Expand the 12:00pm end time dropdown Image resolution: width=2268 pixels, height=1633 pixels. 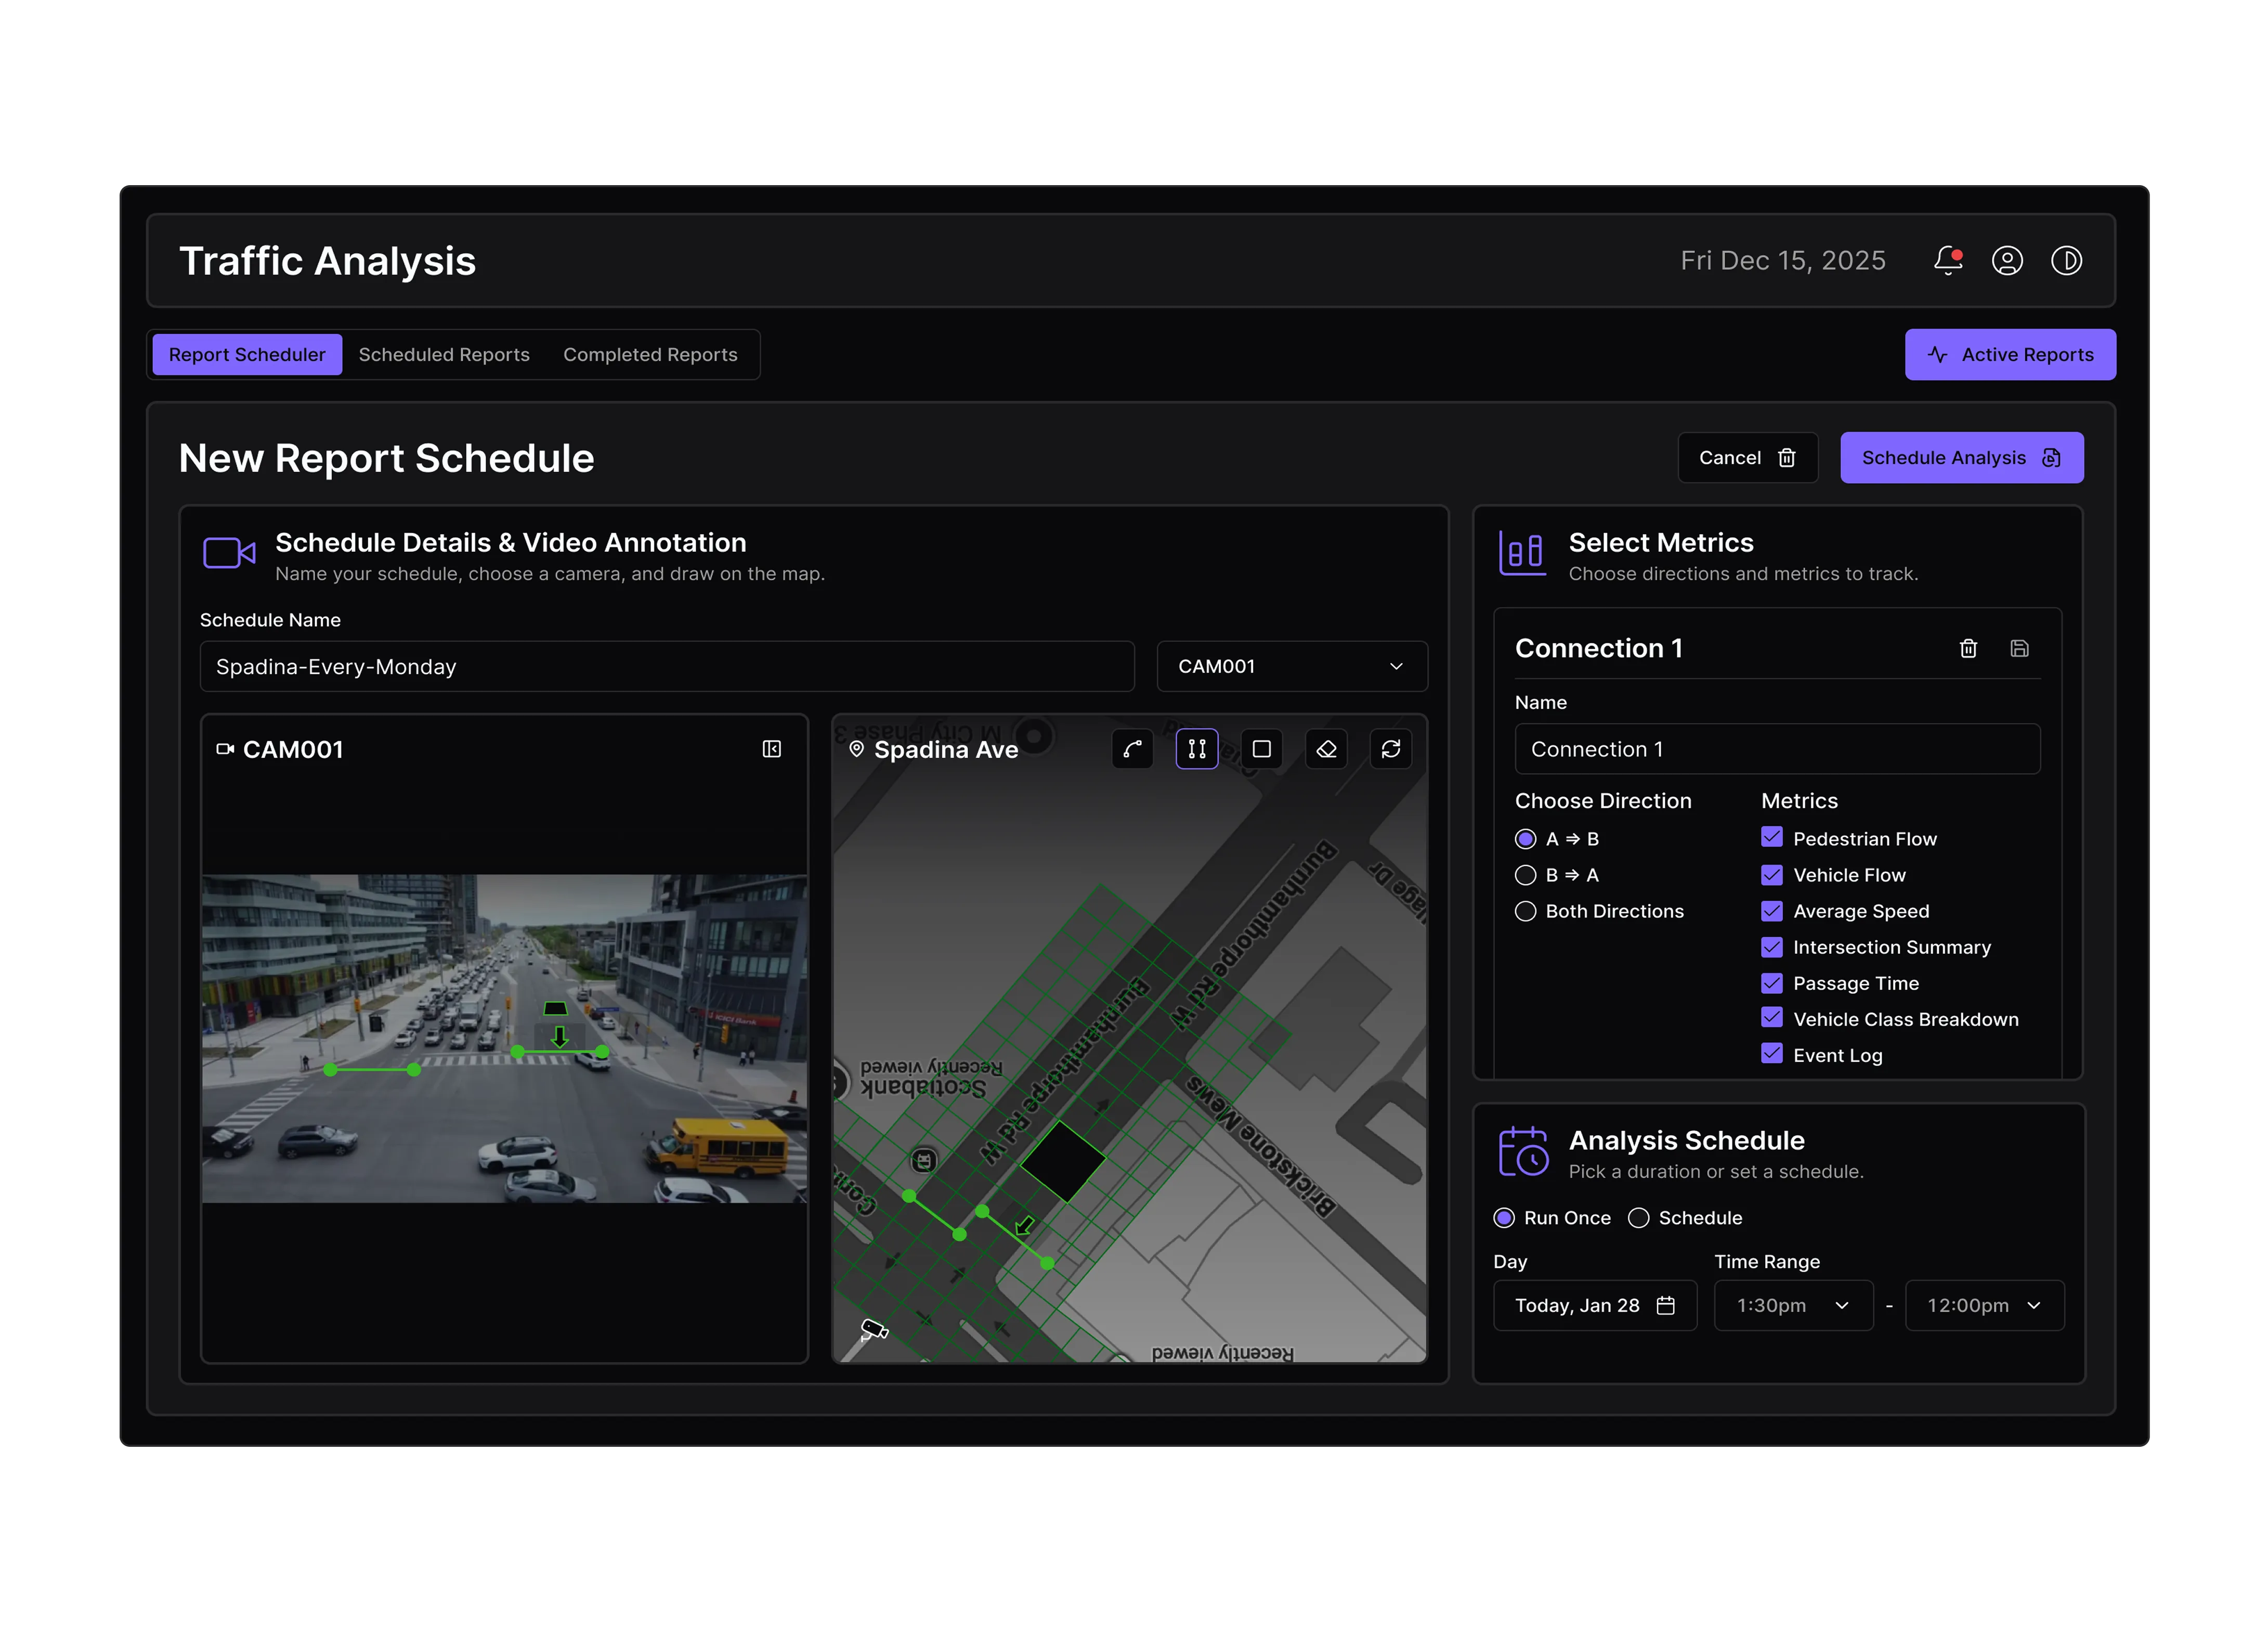click(x=1983, y=1305)
